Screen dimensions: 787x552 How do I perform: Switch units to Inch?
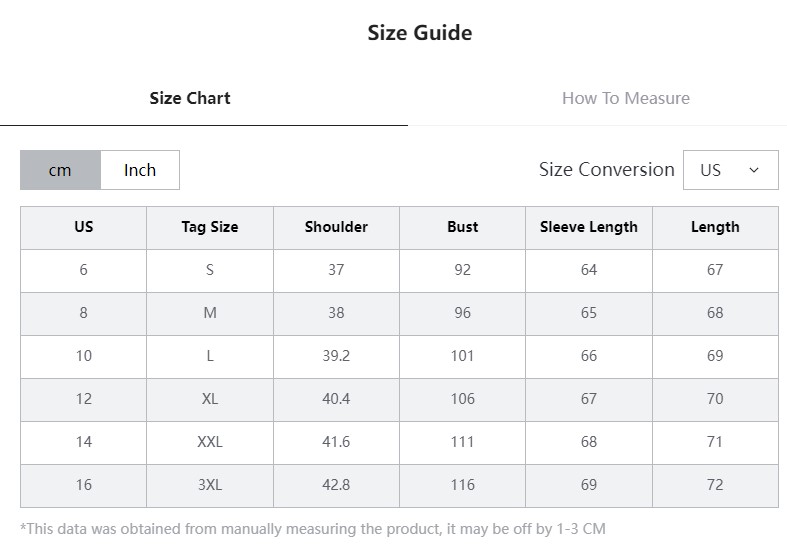(140, 170)
